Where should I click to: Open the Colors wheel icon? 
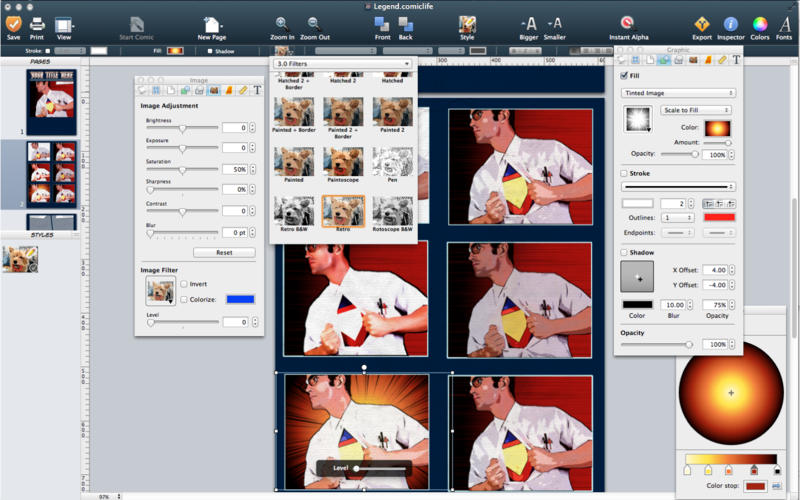760,23
